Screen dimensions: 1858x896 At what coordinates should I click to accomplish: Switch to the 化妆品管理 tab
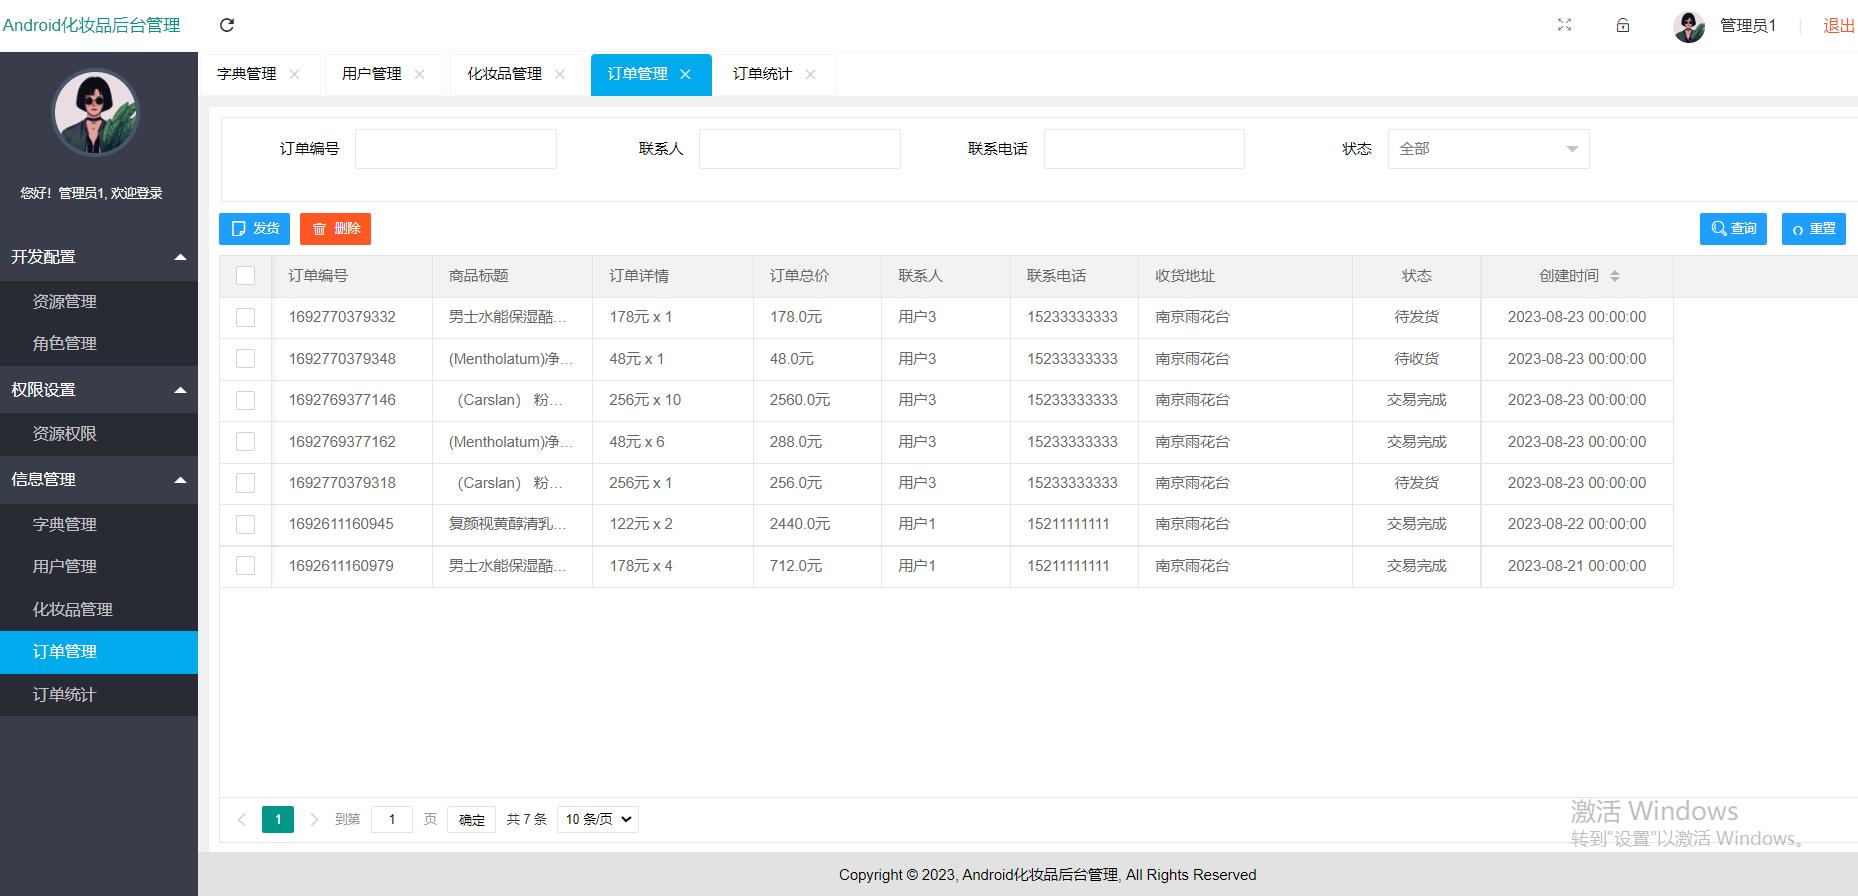[504, 74]
